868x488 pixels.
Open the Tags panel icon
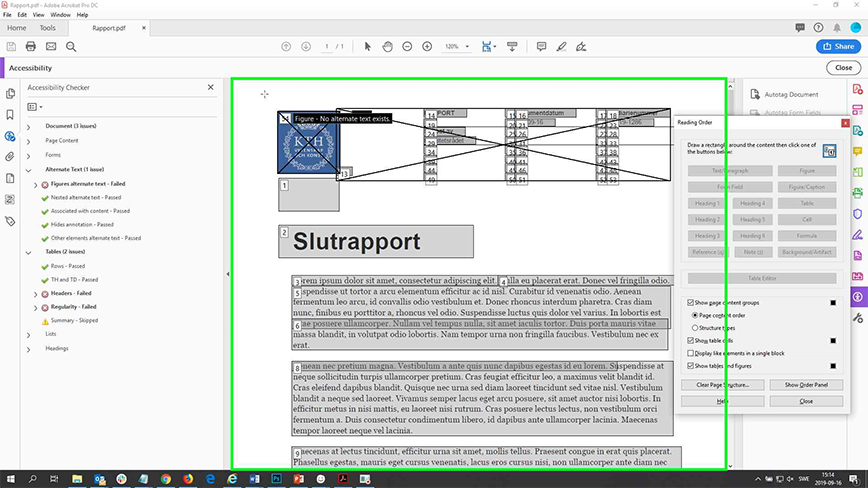tap(10, 221)
